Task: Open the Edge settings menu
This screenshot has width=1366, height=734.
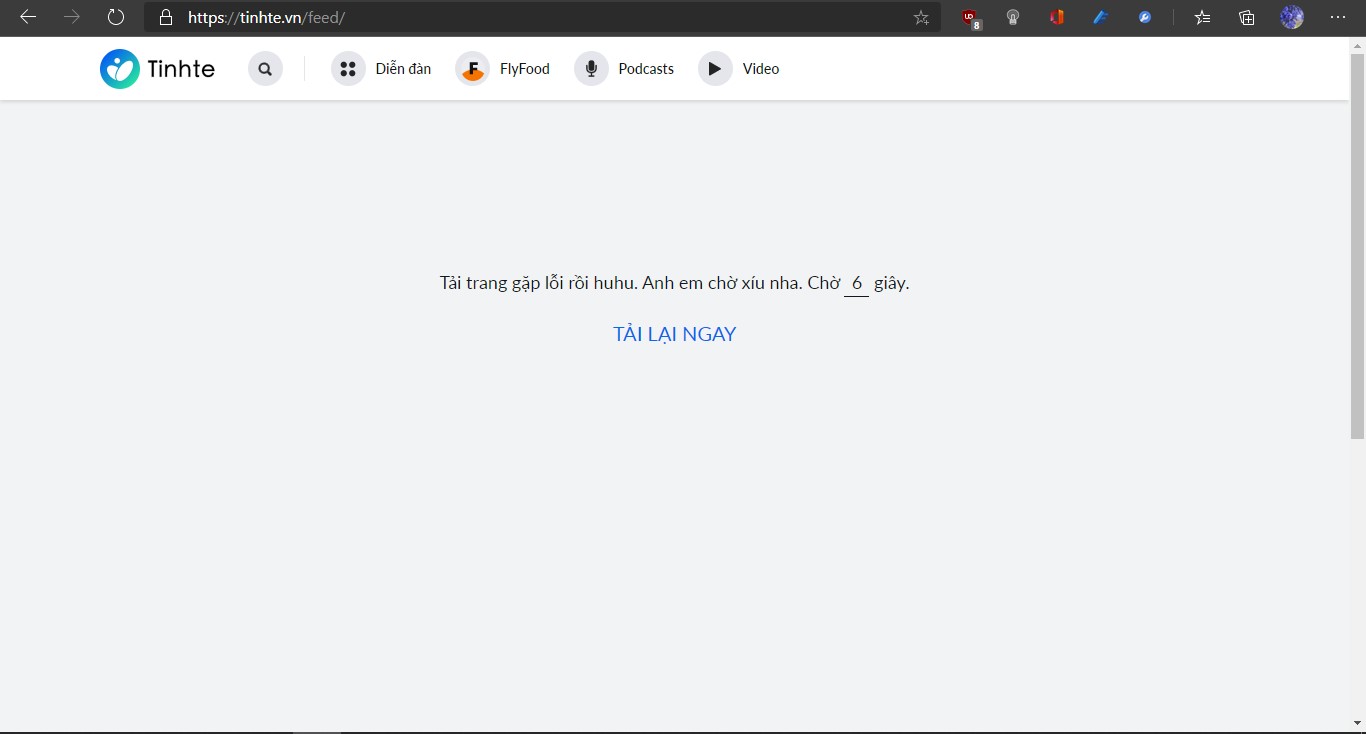Action: click(x=1339, y=17)
